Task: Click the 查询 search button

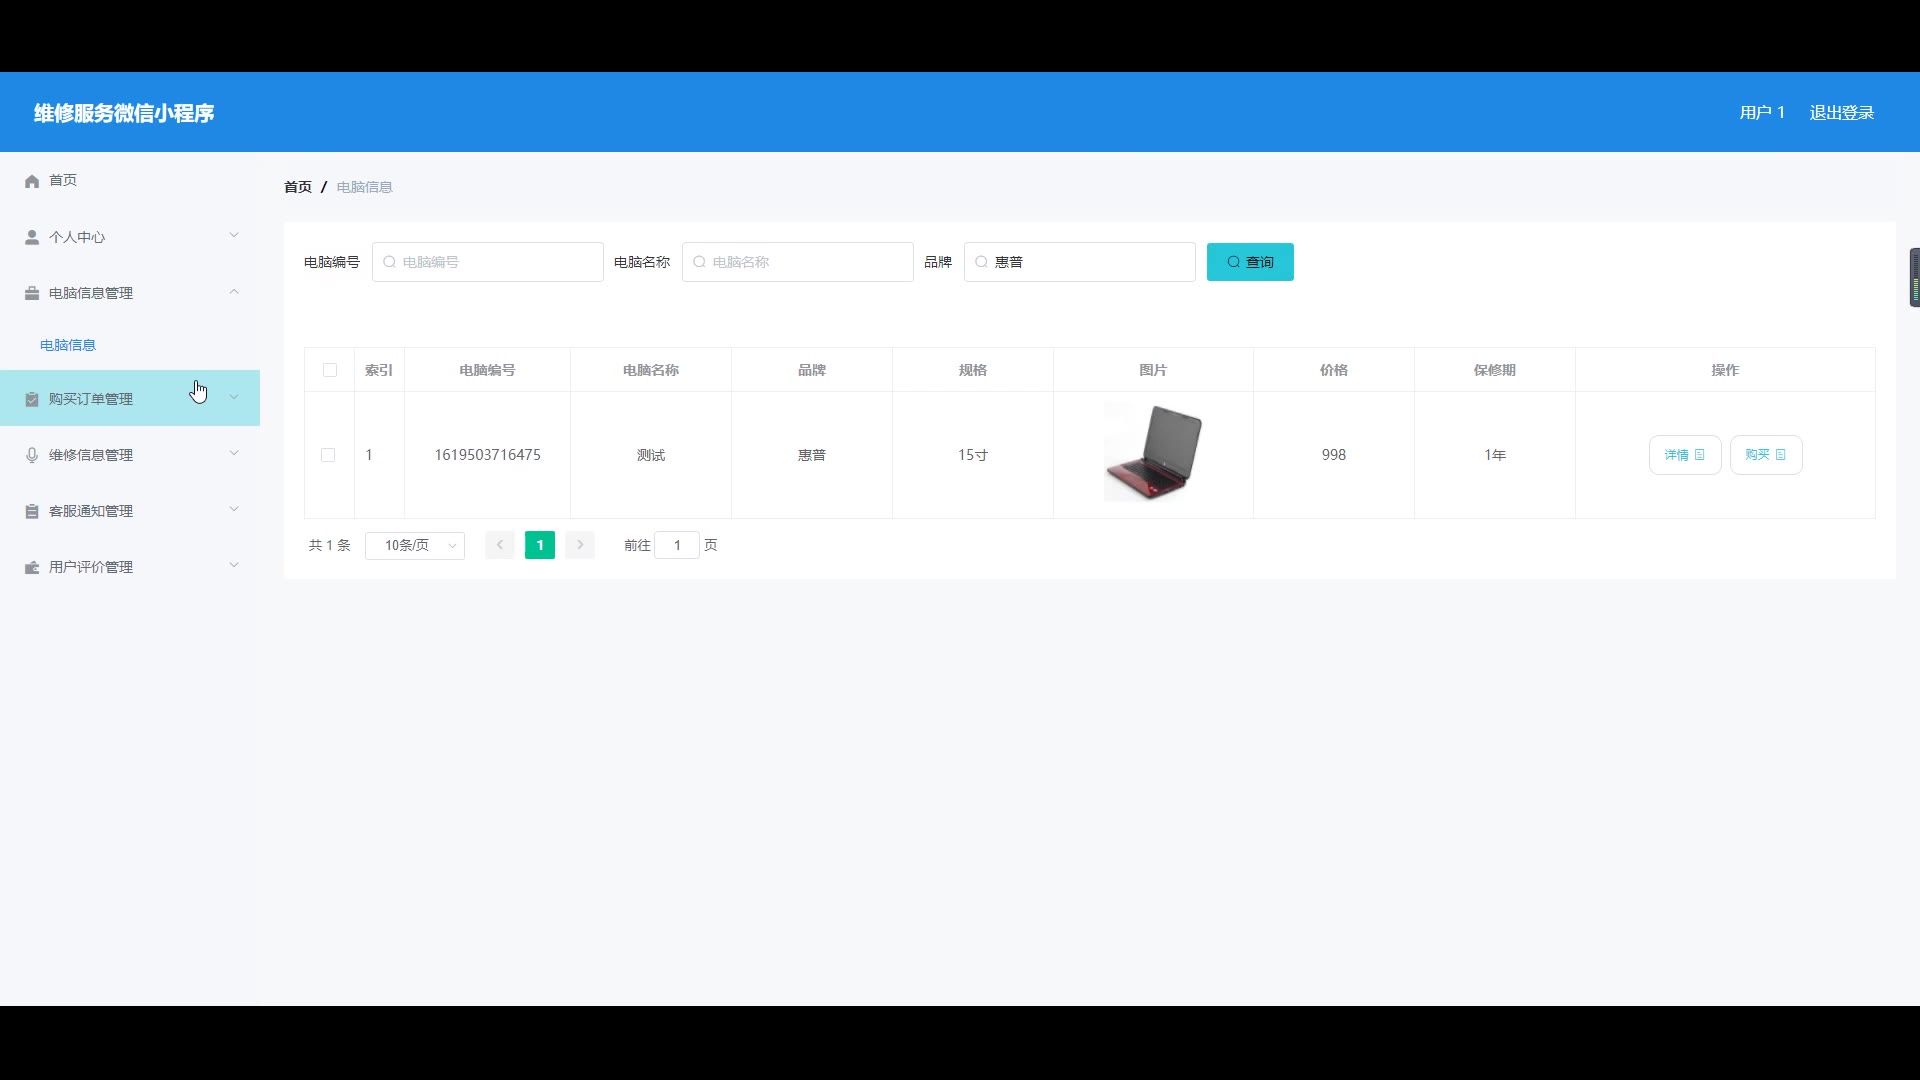Action: click(x=1250, y=262)
